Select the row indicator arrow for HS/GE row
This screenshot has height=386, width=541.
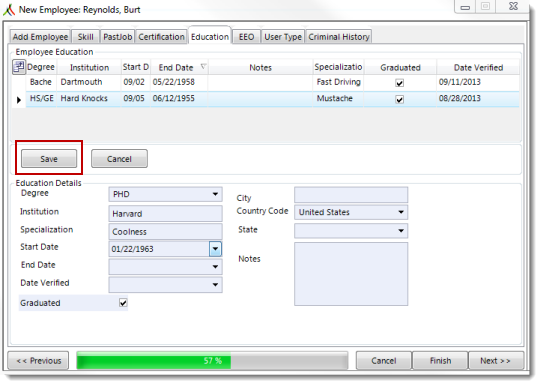click(19, 100)
